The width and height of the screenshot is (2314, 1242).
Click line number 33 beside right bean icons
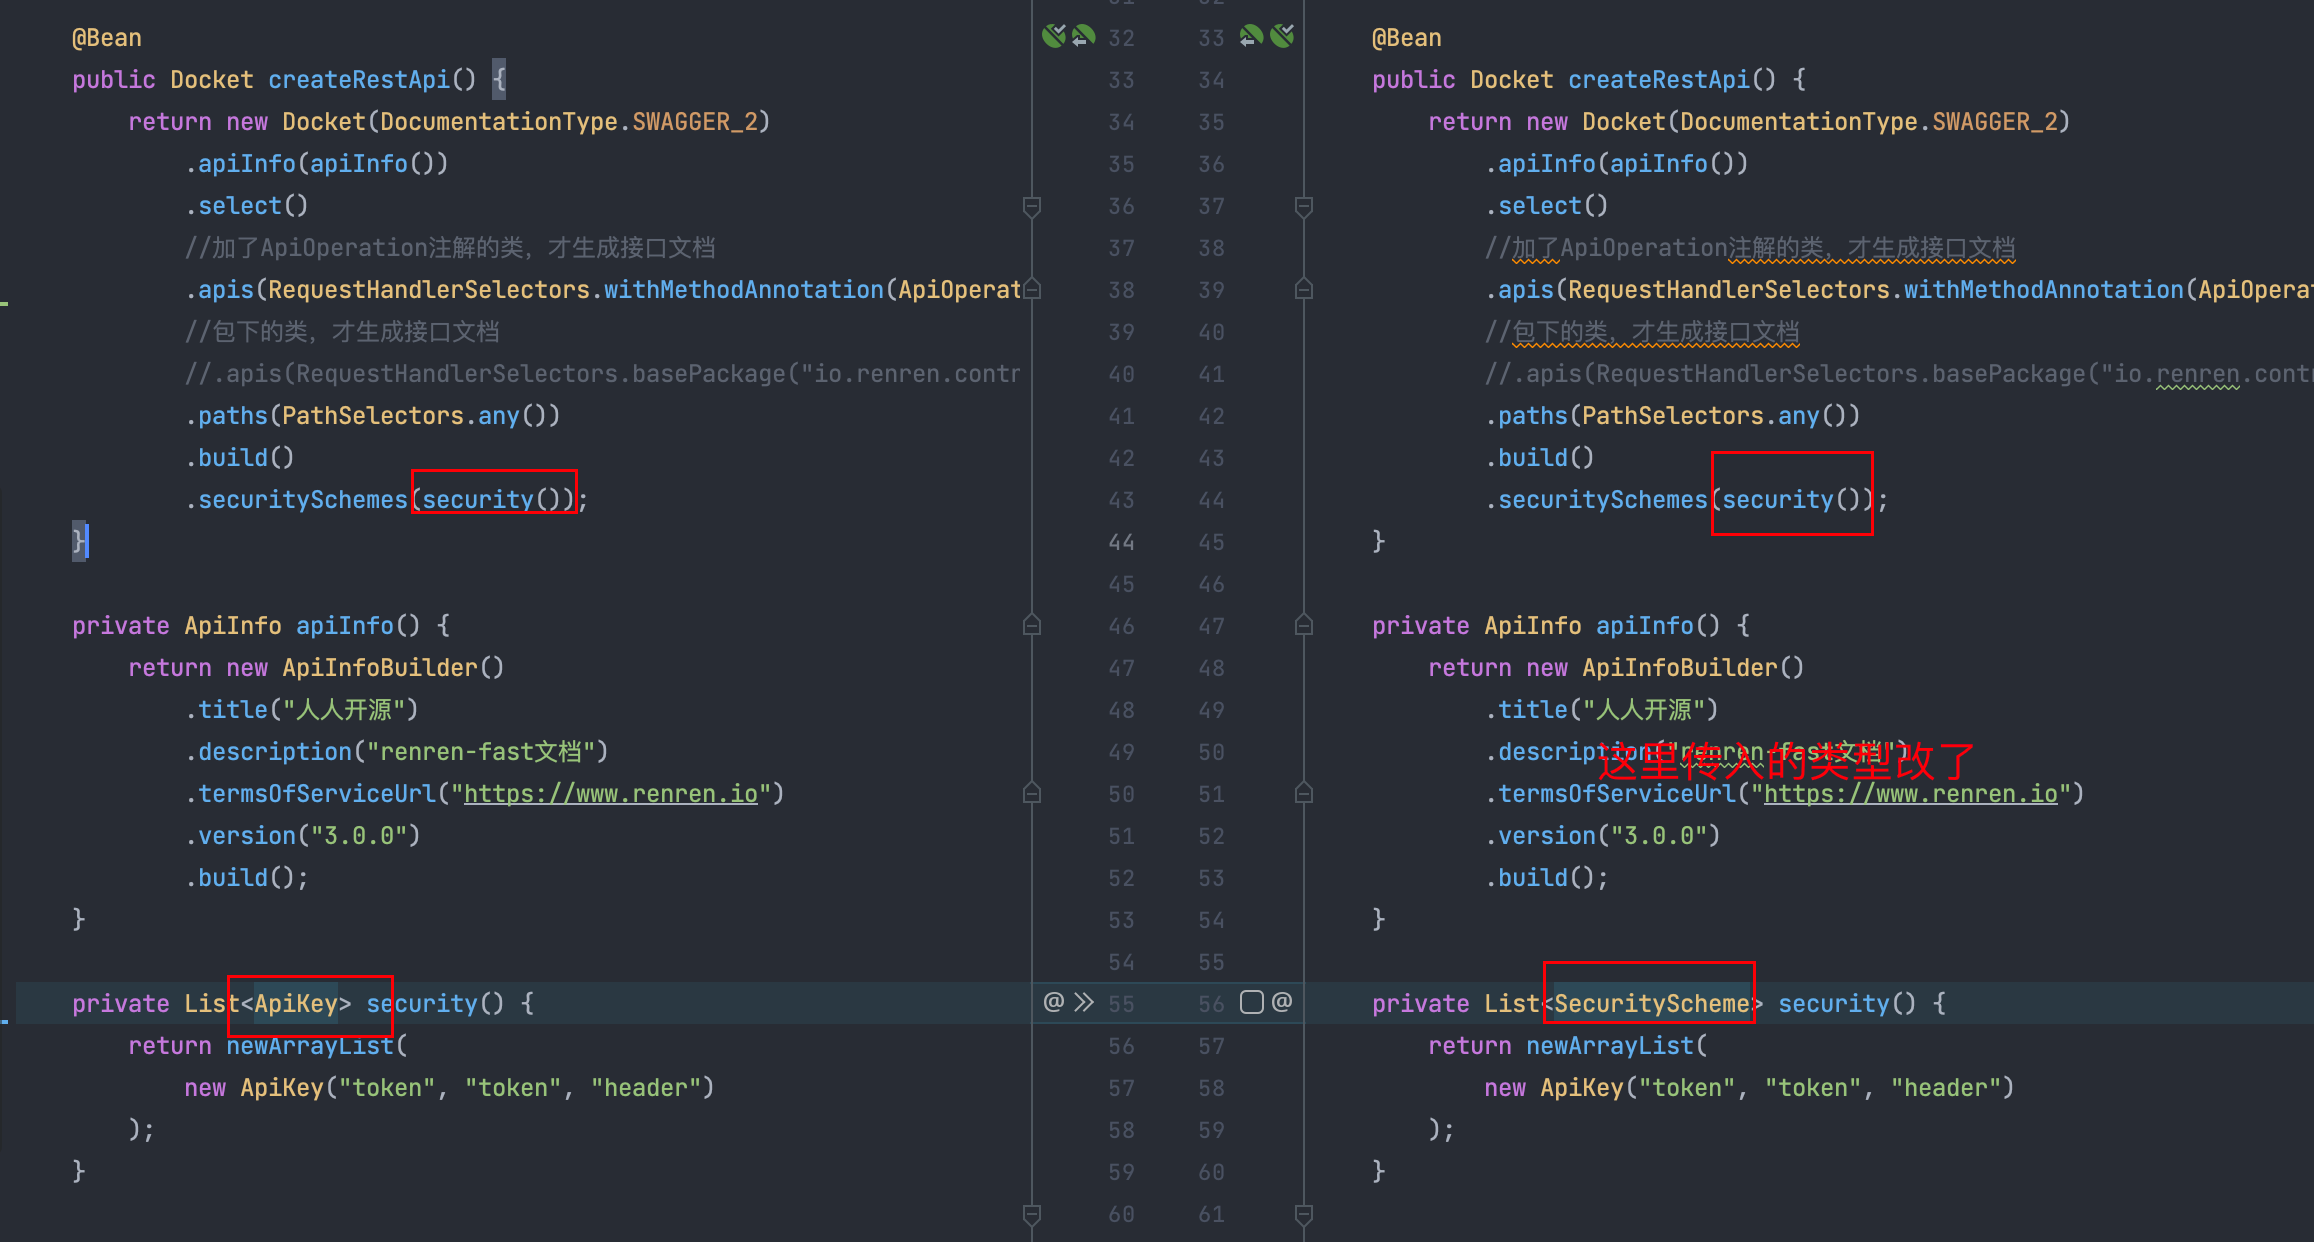tap(1211, 38)
